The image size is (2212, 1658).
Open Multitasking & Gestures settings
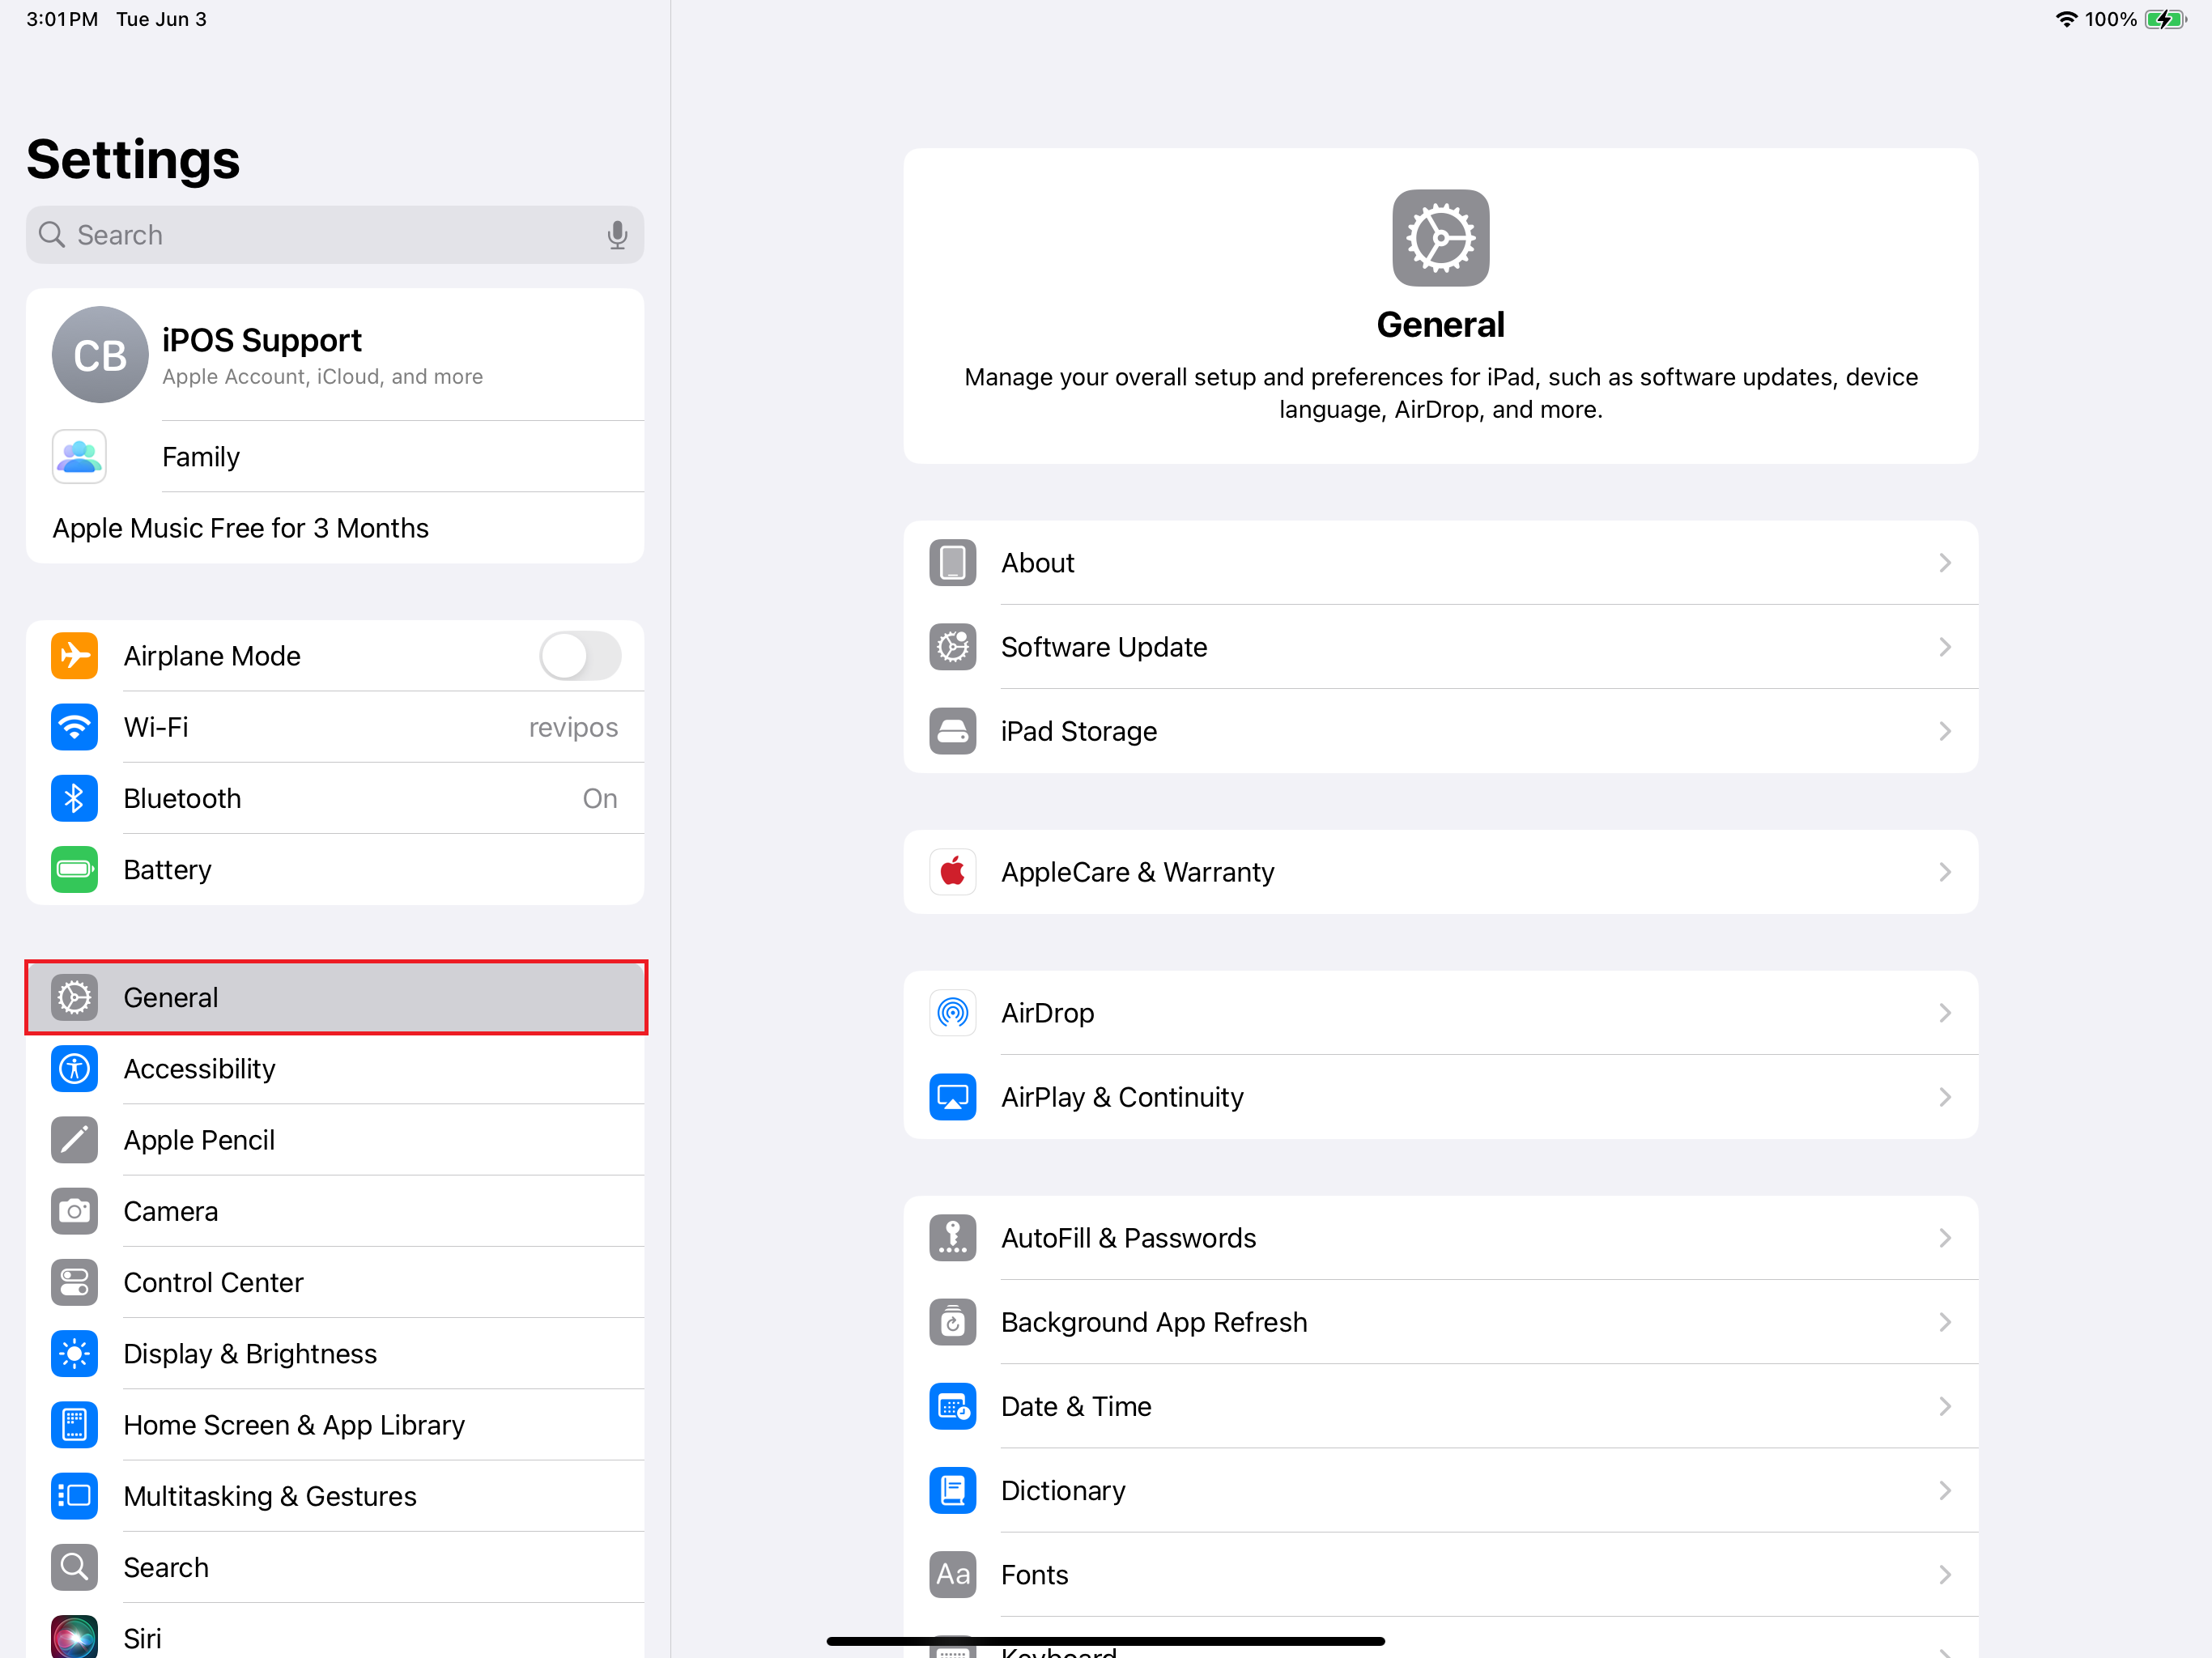pyautogui.click(x=335, y=1496)
